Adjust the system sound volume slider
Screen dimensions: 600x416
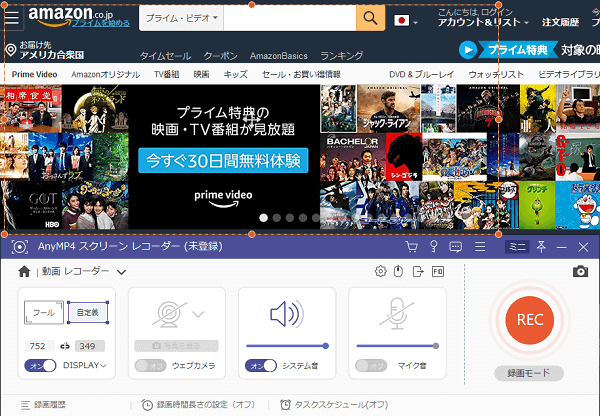(287, 346)
